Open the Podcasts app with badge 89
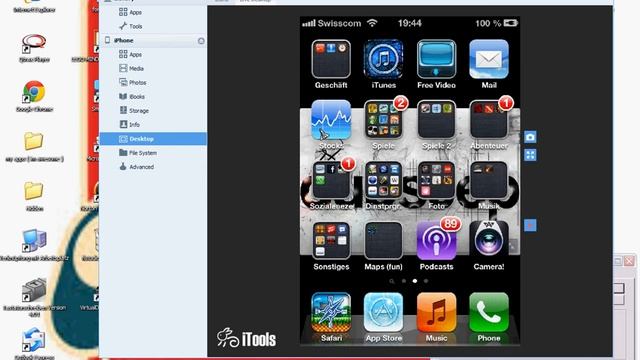This screenshot has height=360, width=640. click(x=436, y=241)
